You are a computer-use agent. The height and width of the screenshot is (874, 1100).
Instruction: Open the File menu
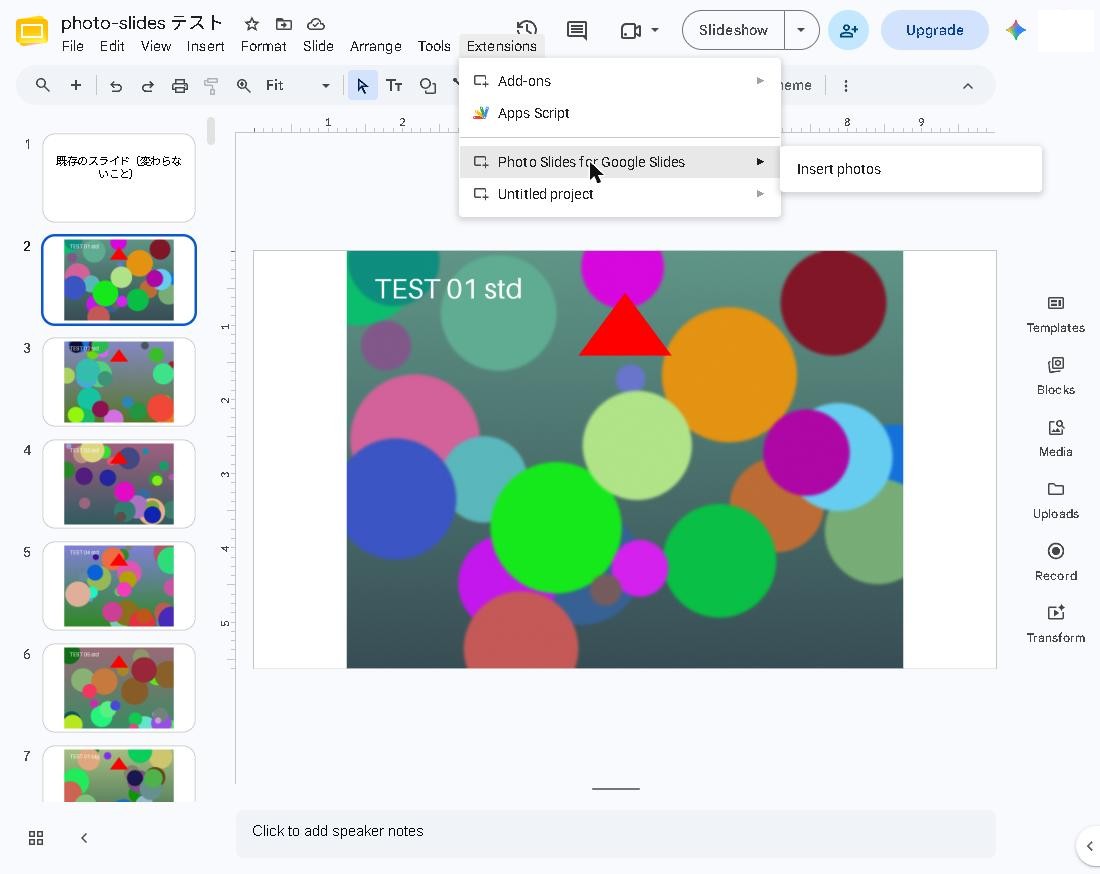pyautogui.click(x=72, y=46)
